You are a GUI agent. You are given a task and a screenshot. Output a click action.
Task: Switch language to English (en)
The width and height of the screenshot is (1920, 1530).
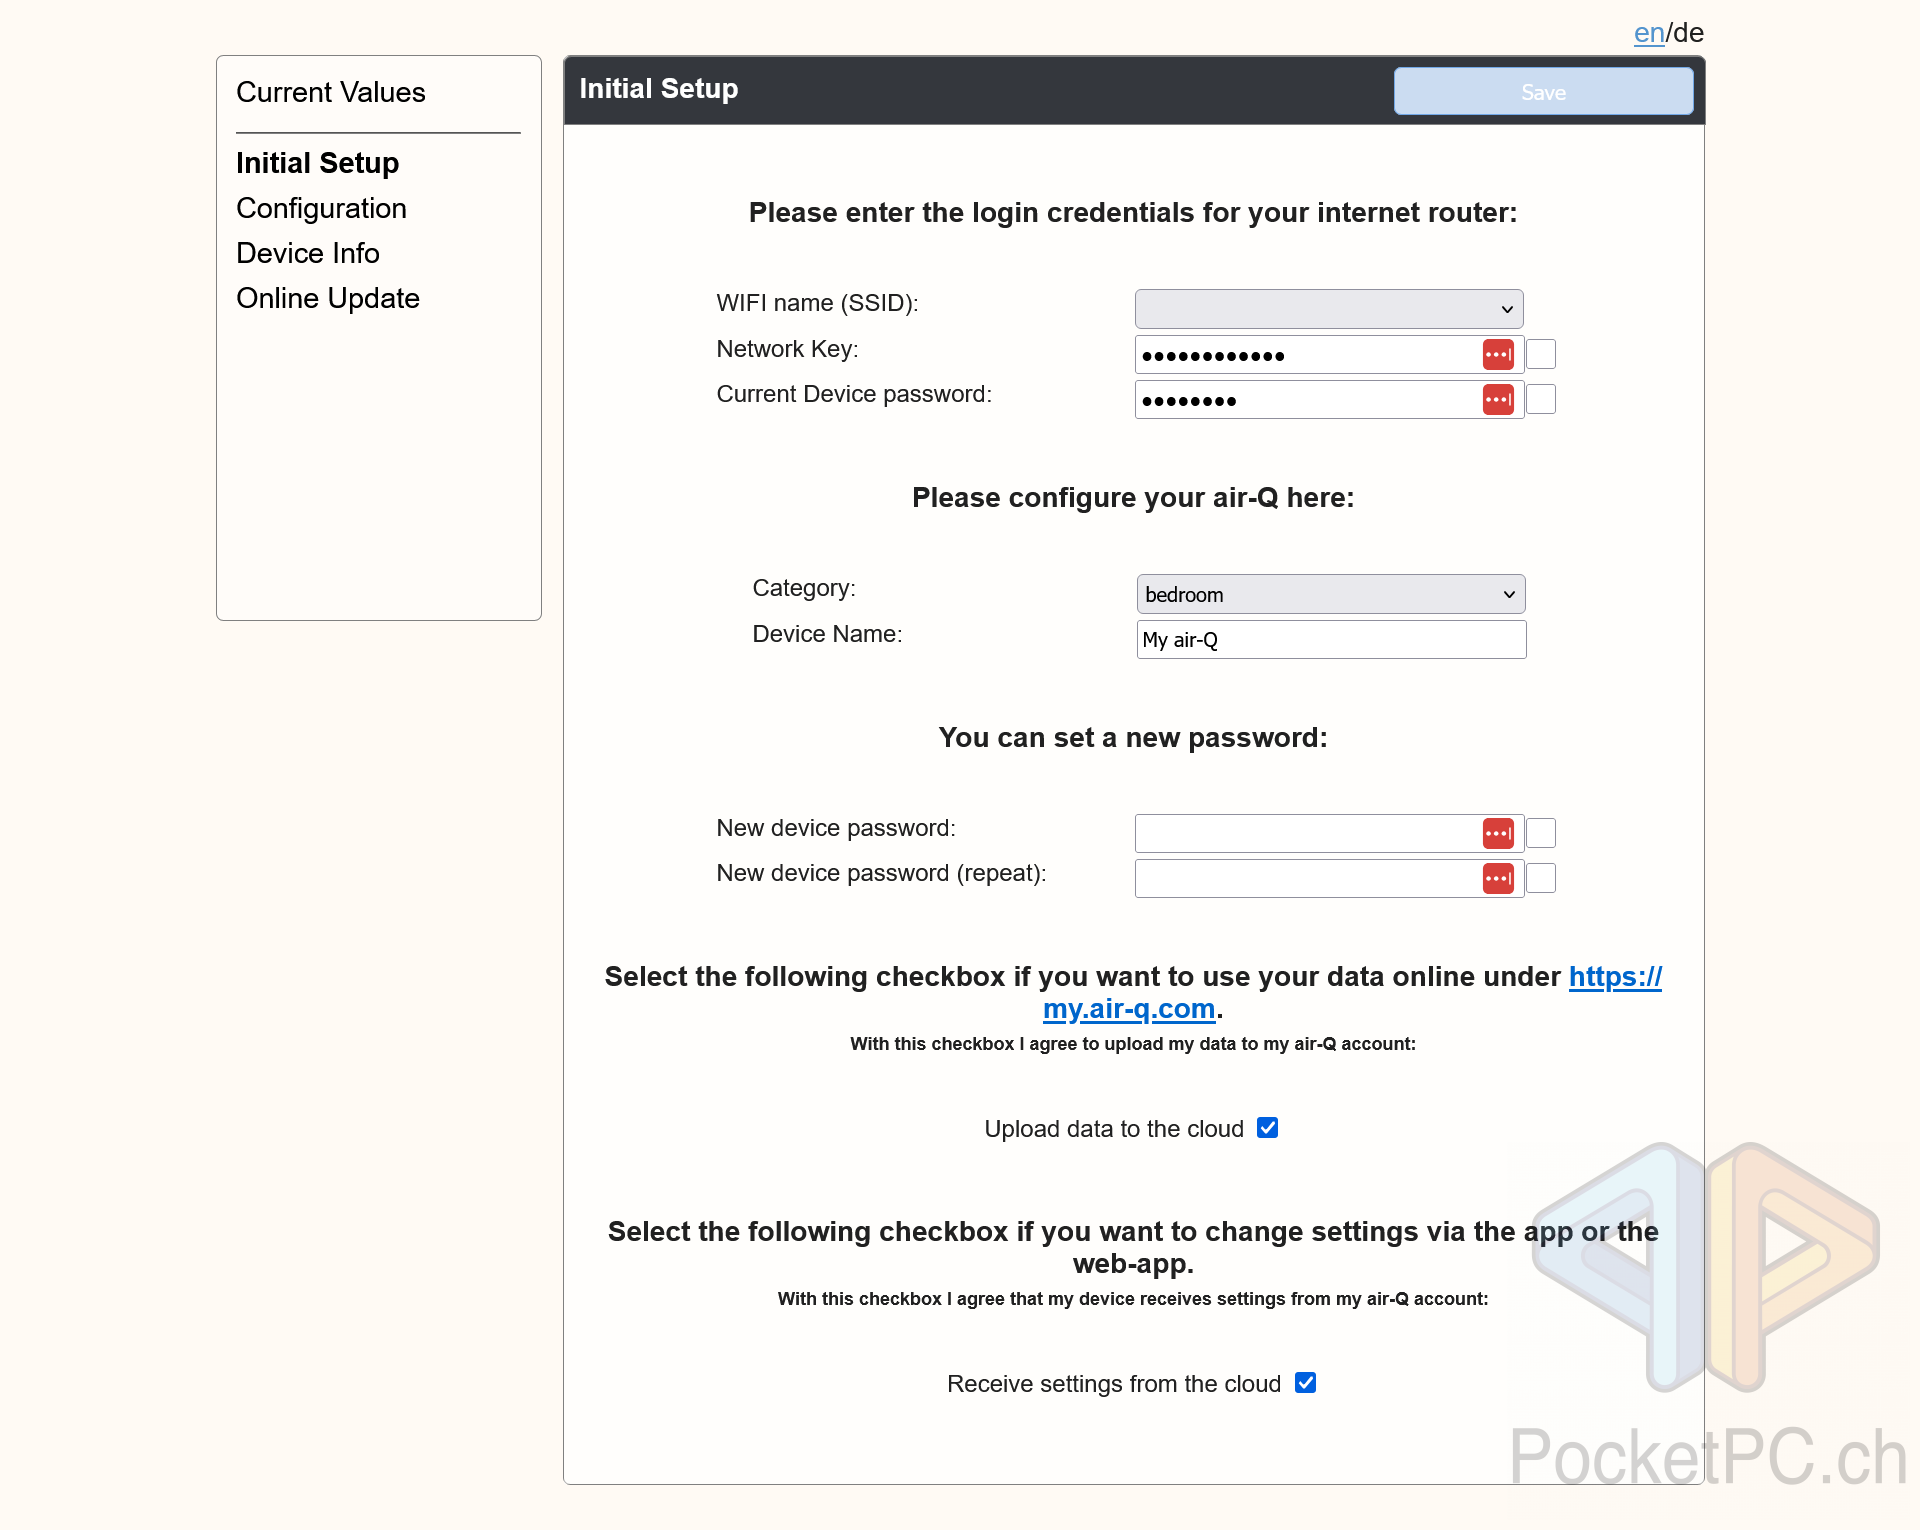(1648, 33)
